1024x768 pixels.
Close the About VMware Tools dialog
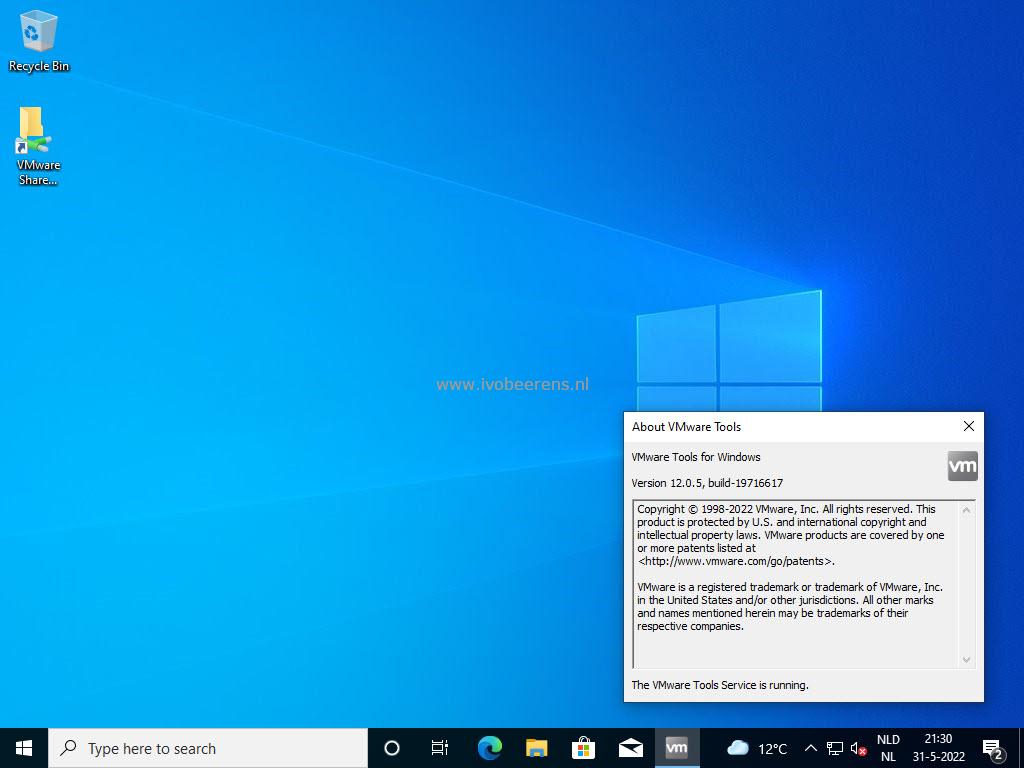[968, 426]
